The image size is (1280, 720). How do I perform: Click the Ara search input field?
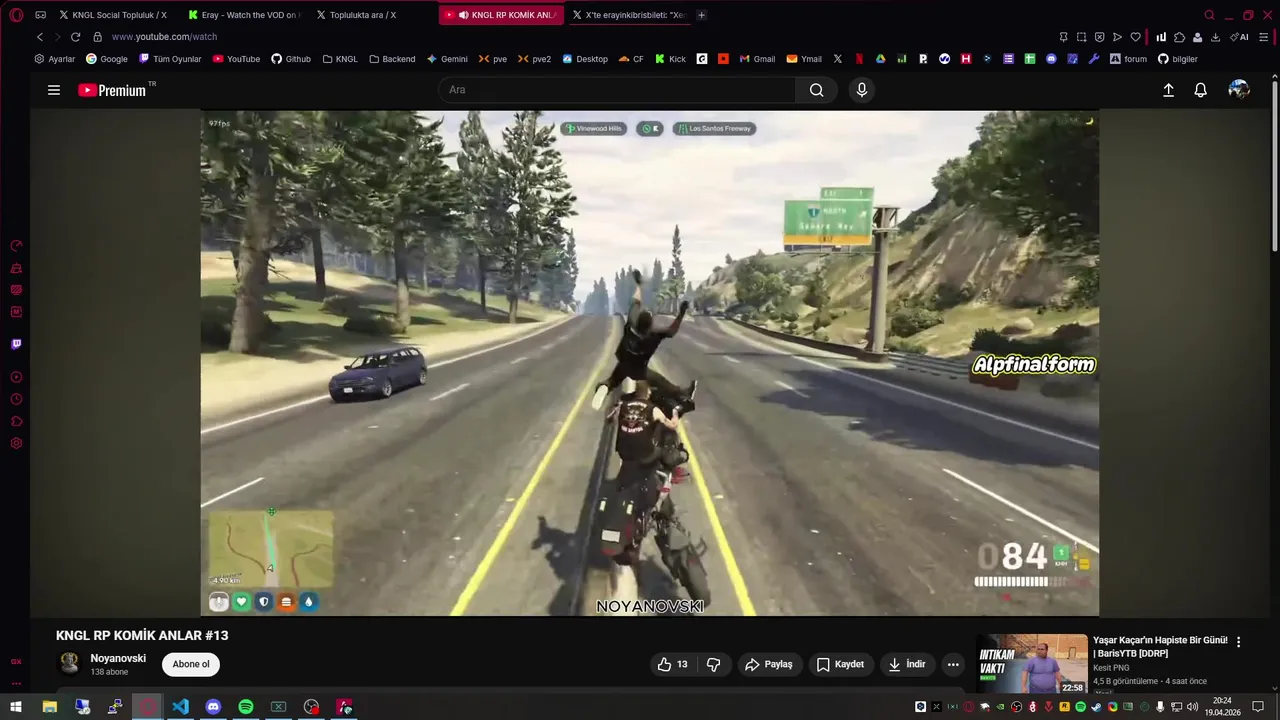click(617, 90)
